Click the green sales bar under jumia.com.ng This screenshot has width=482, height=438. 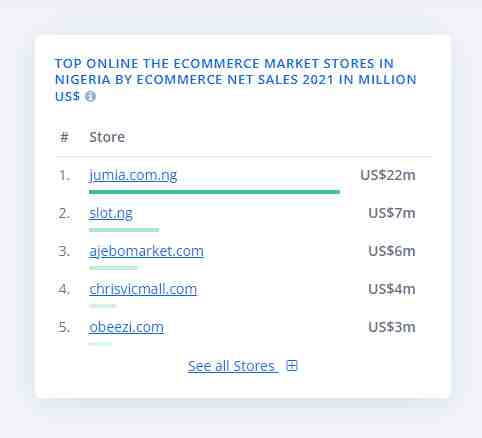(214, 192)
